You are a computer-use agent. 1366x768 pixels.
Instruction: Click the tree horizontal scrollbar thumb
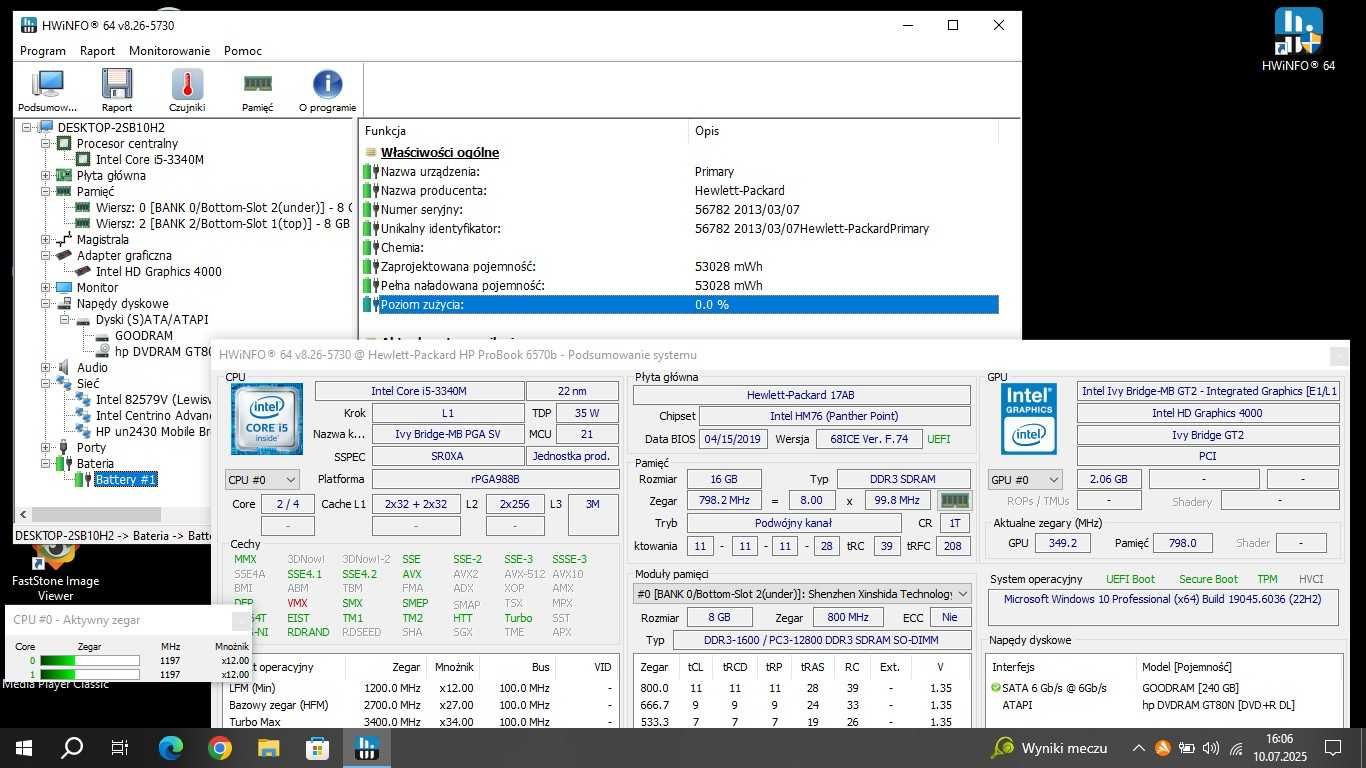[x=96, y=514]
